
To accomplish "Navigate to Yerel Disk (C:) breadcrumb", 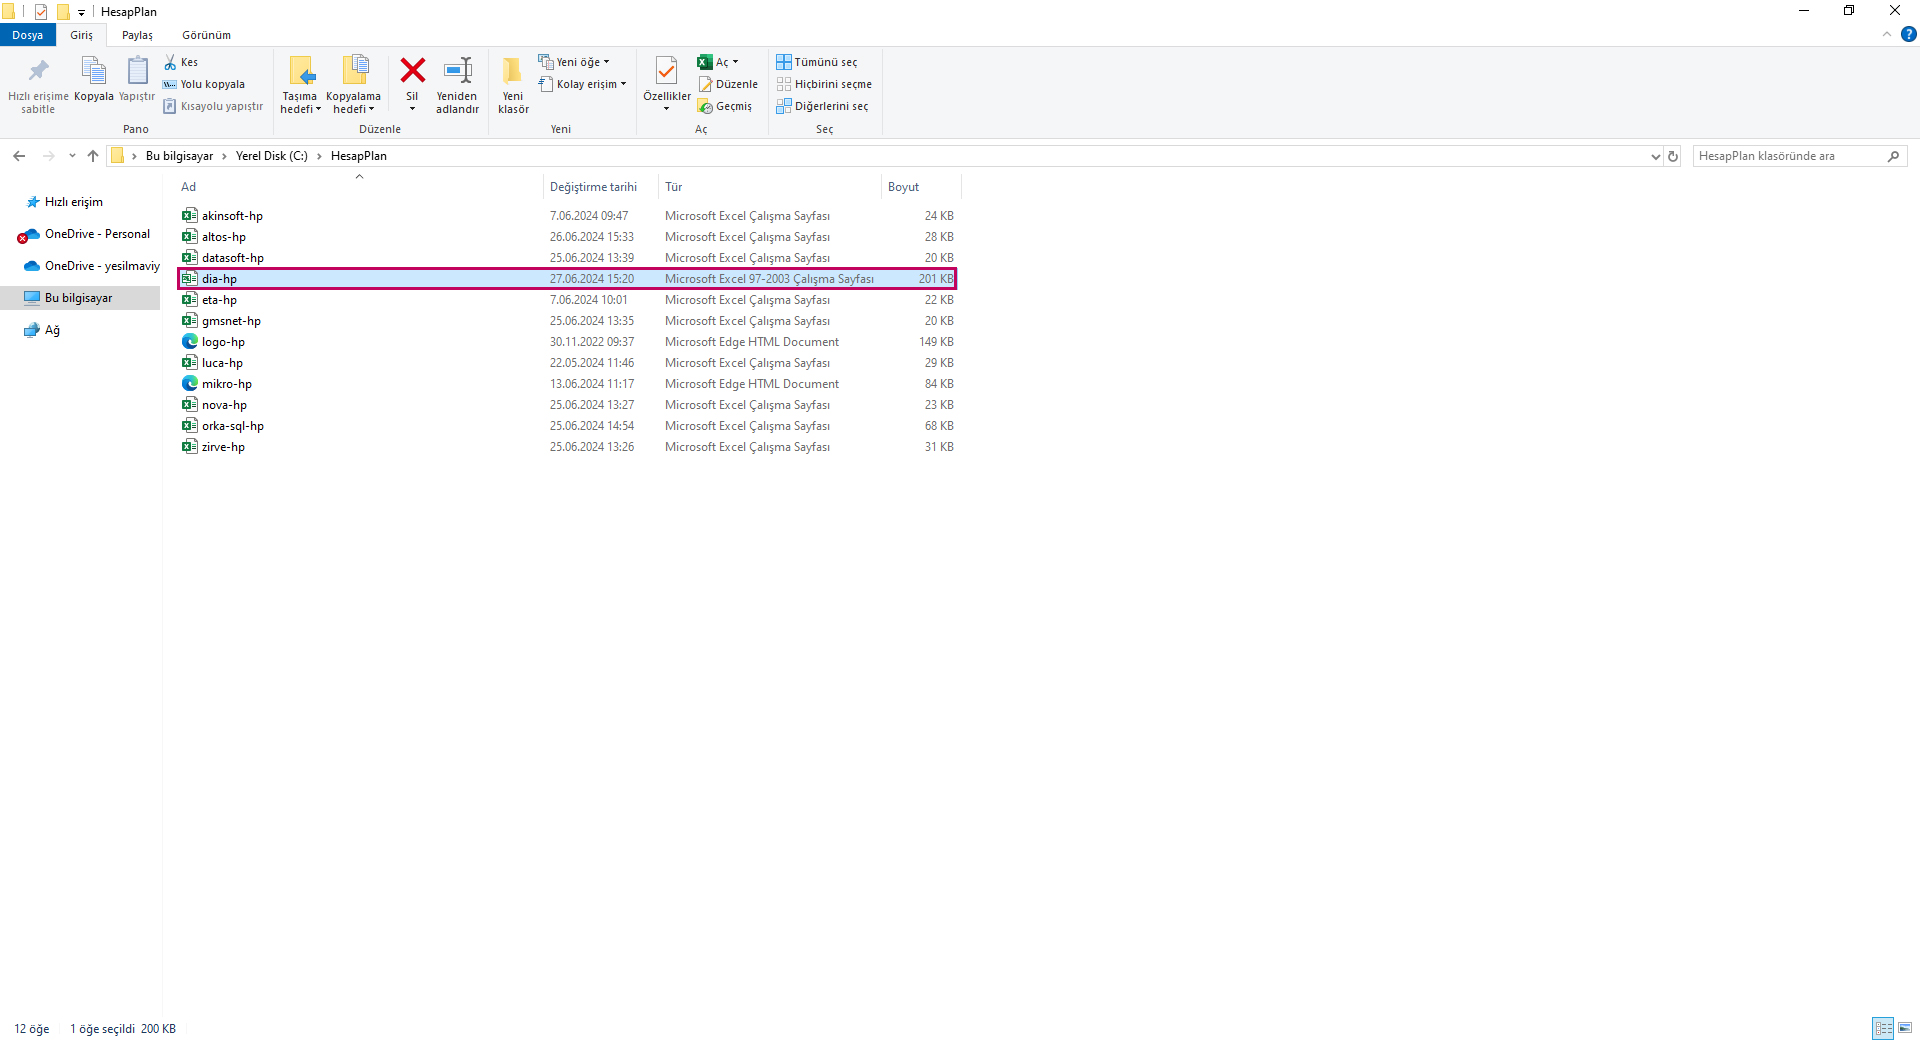I will [272, 156].
